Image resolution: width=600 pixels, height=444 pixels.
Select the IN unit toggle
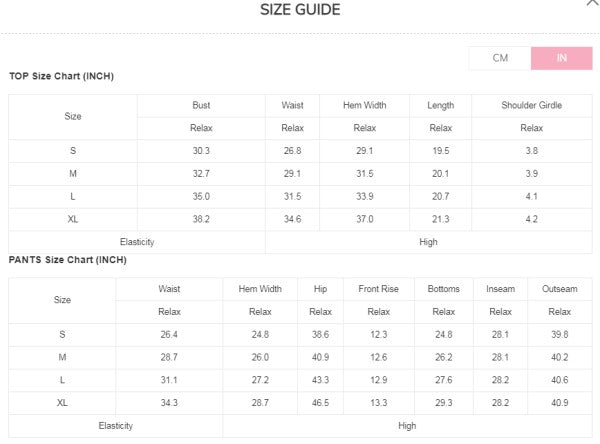pos(561,58)
